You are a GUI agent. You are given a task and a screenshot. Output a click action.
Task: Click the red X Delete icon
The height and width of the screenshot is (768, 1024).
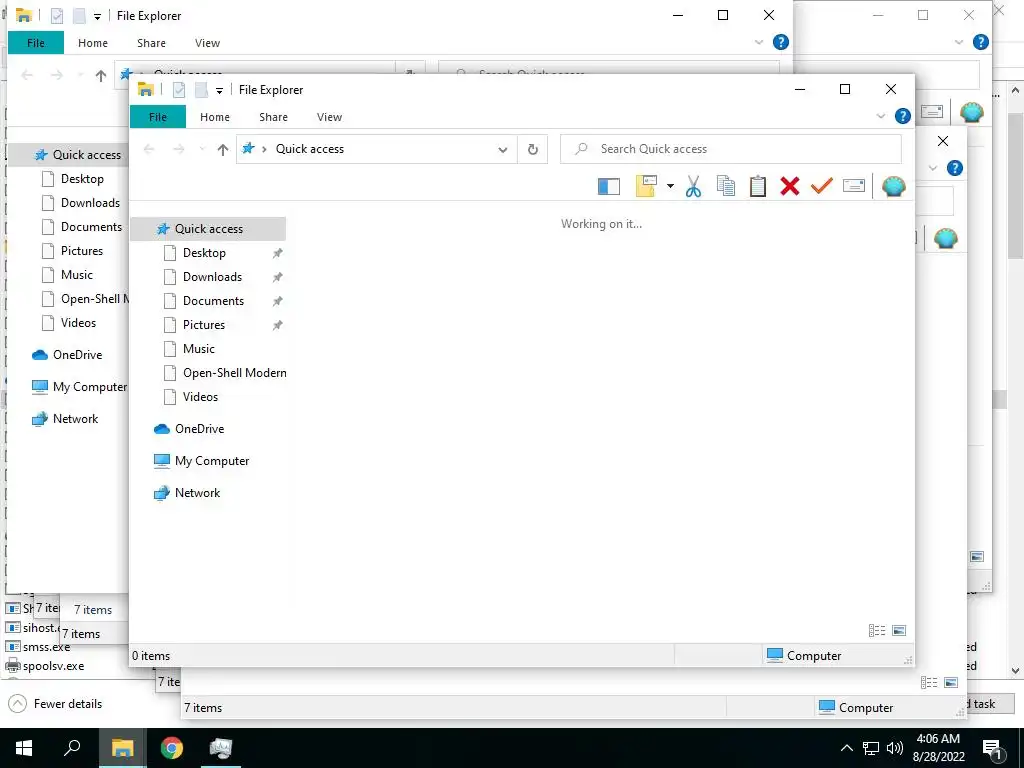790,186
